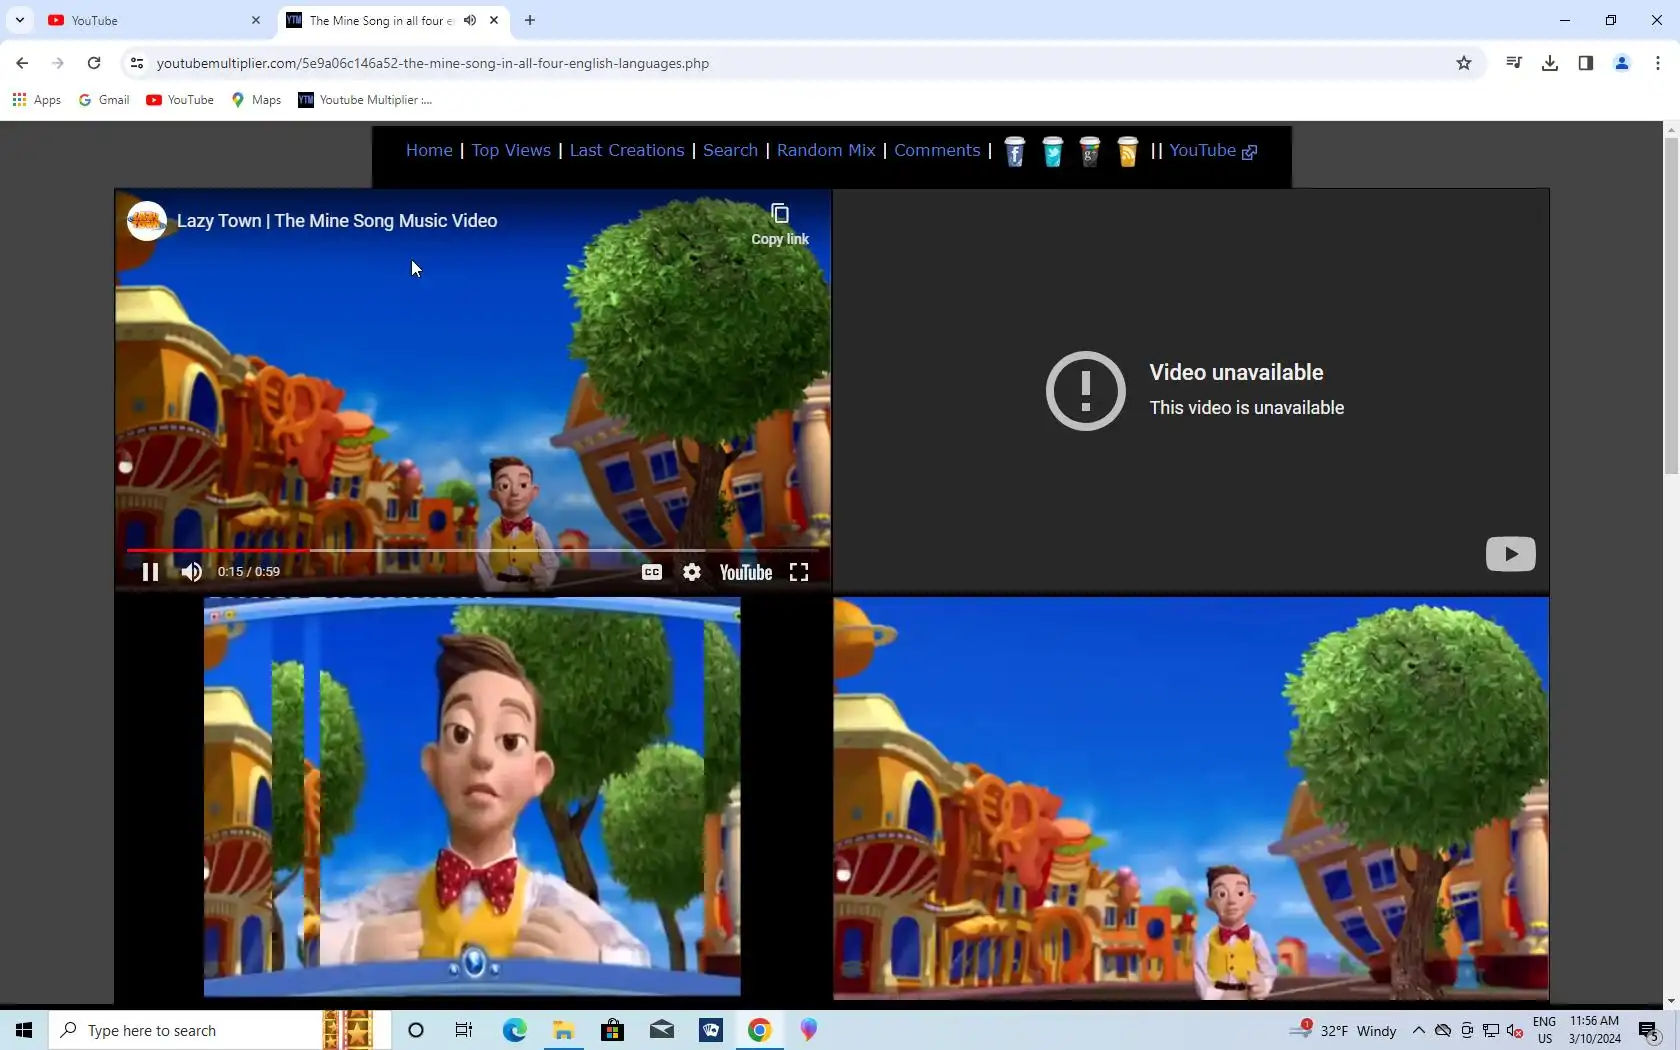Image resolution: width=1680 pixels, height=1050 pixels.
Task: Open File Explorer from taskbar
Action: (563, 1030)
